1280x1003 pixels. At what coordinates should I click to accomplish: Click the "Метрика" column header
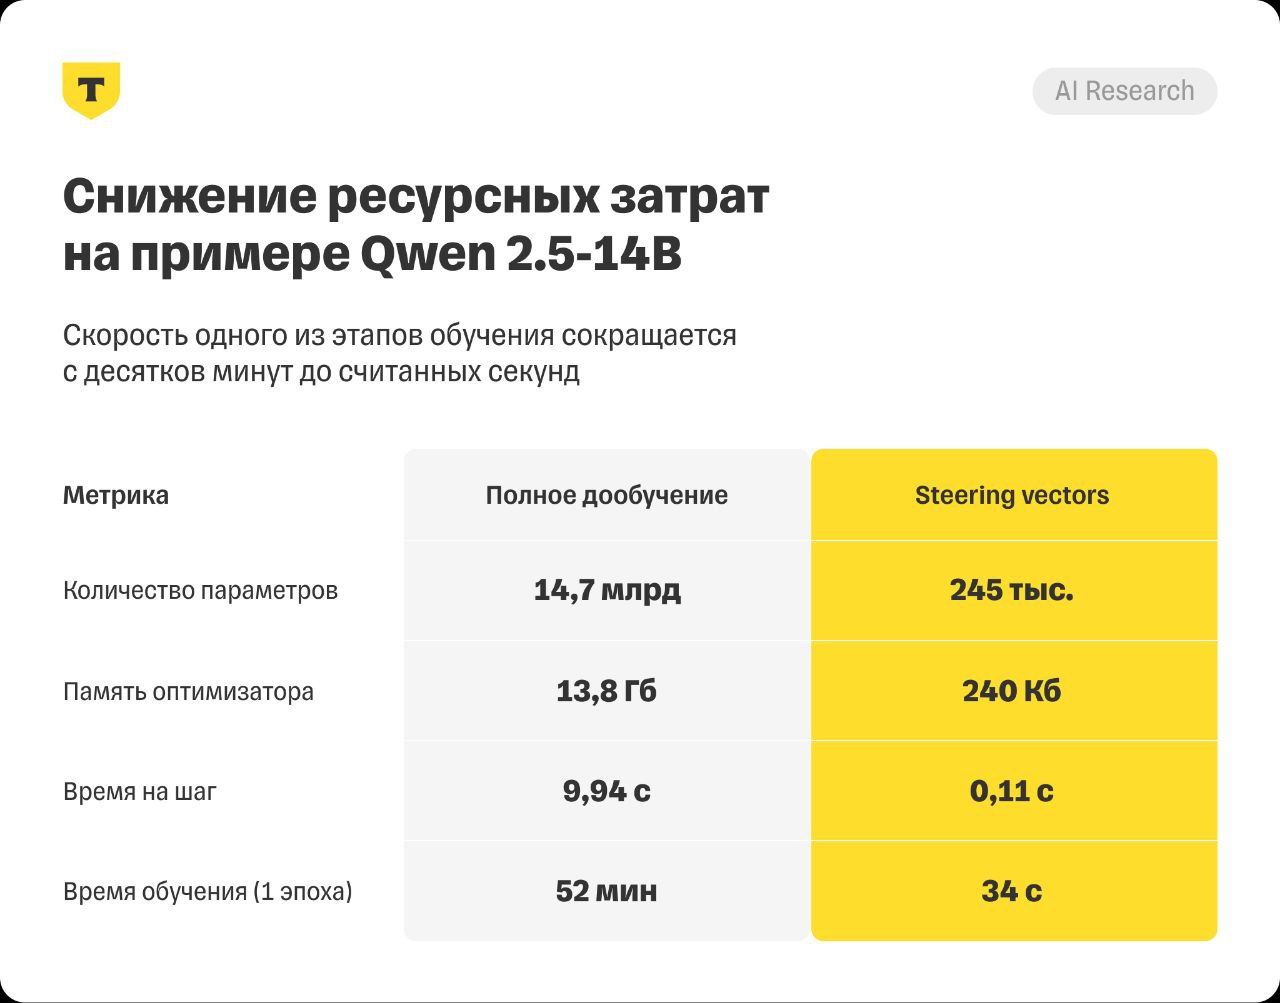tap(116, 495)
